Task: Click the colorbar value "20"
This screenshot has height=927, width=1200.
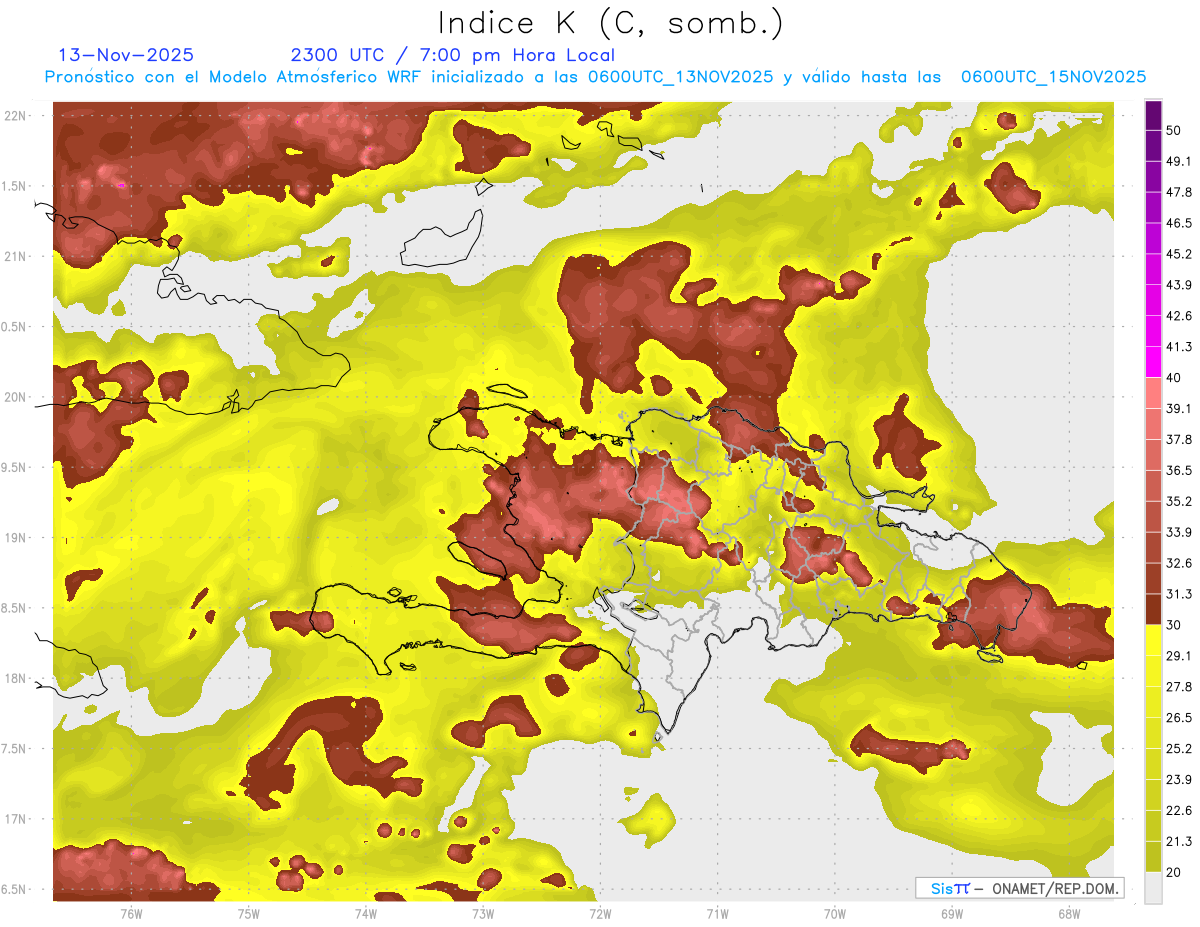Action: [x=1174, y=872]
